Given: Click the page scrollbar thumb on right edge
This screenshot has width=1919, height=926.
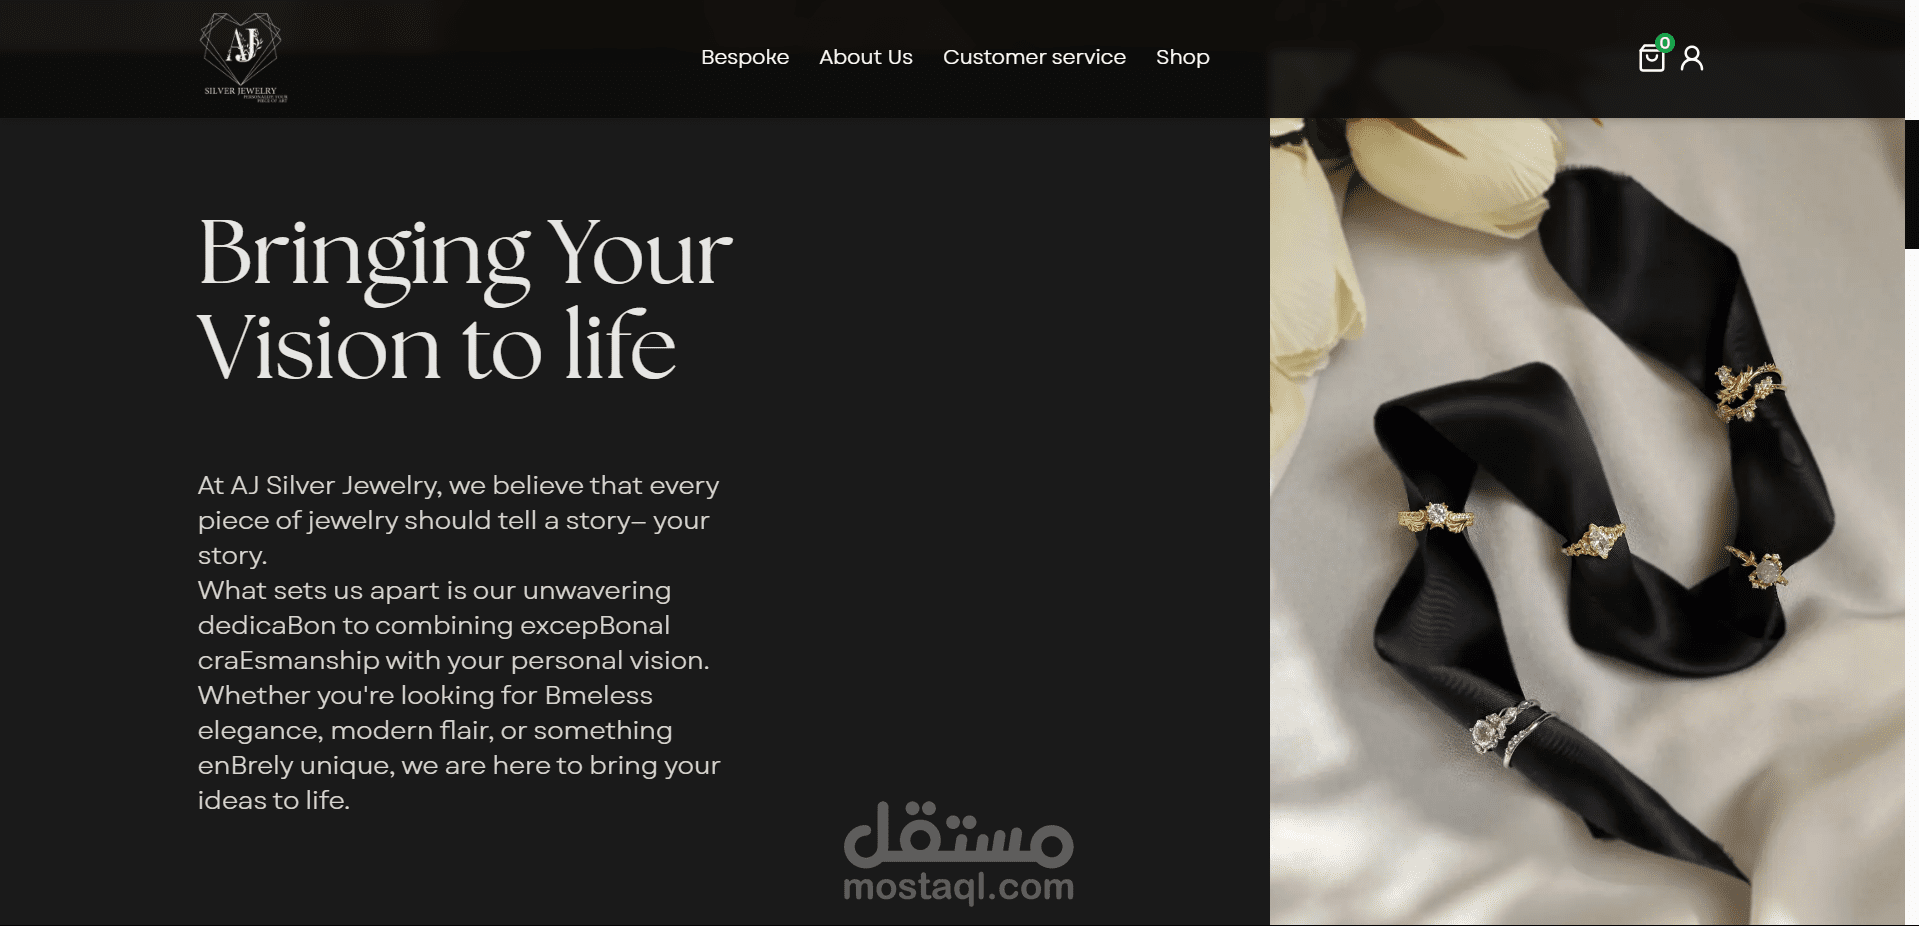Looking at the screenshot, I should pos(1912,184).
